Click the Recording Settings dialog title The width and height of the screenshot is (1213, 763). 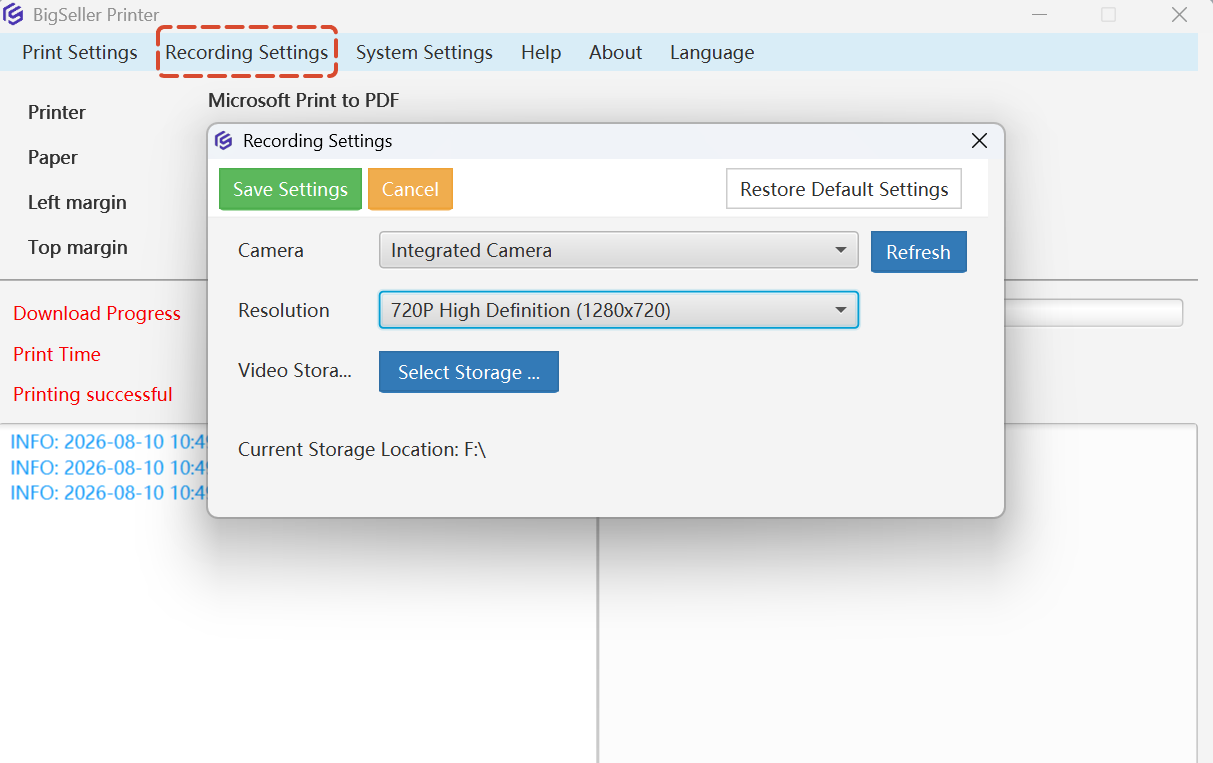point(318,141)
